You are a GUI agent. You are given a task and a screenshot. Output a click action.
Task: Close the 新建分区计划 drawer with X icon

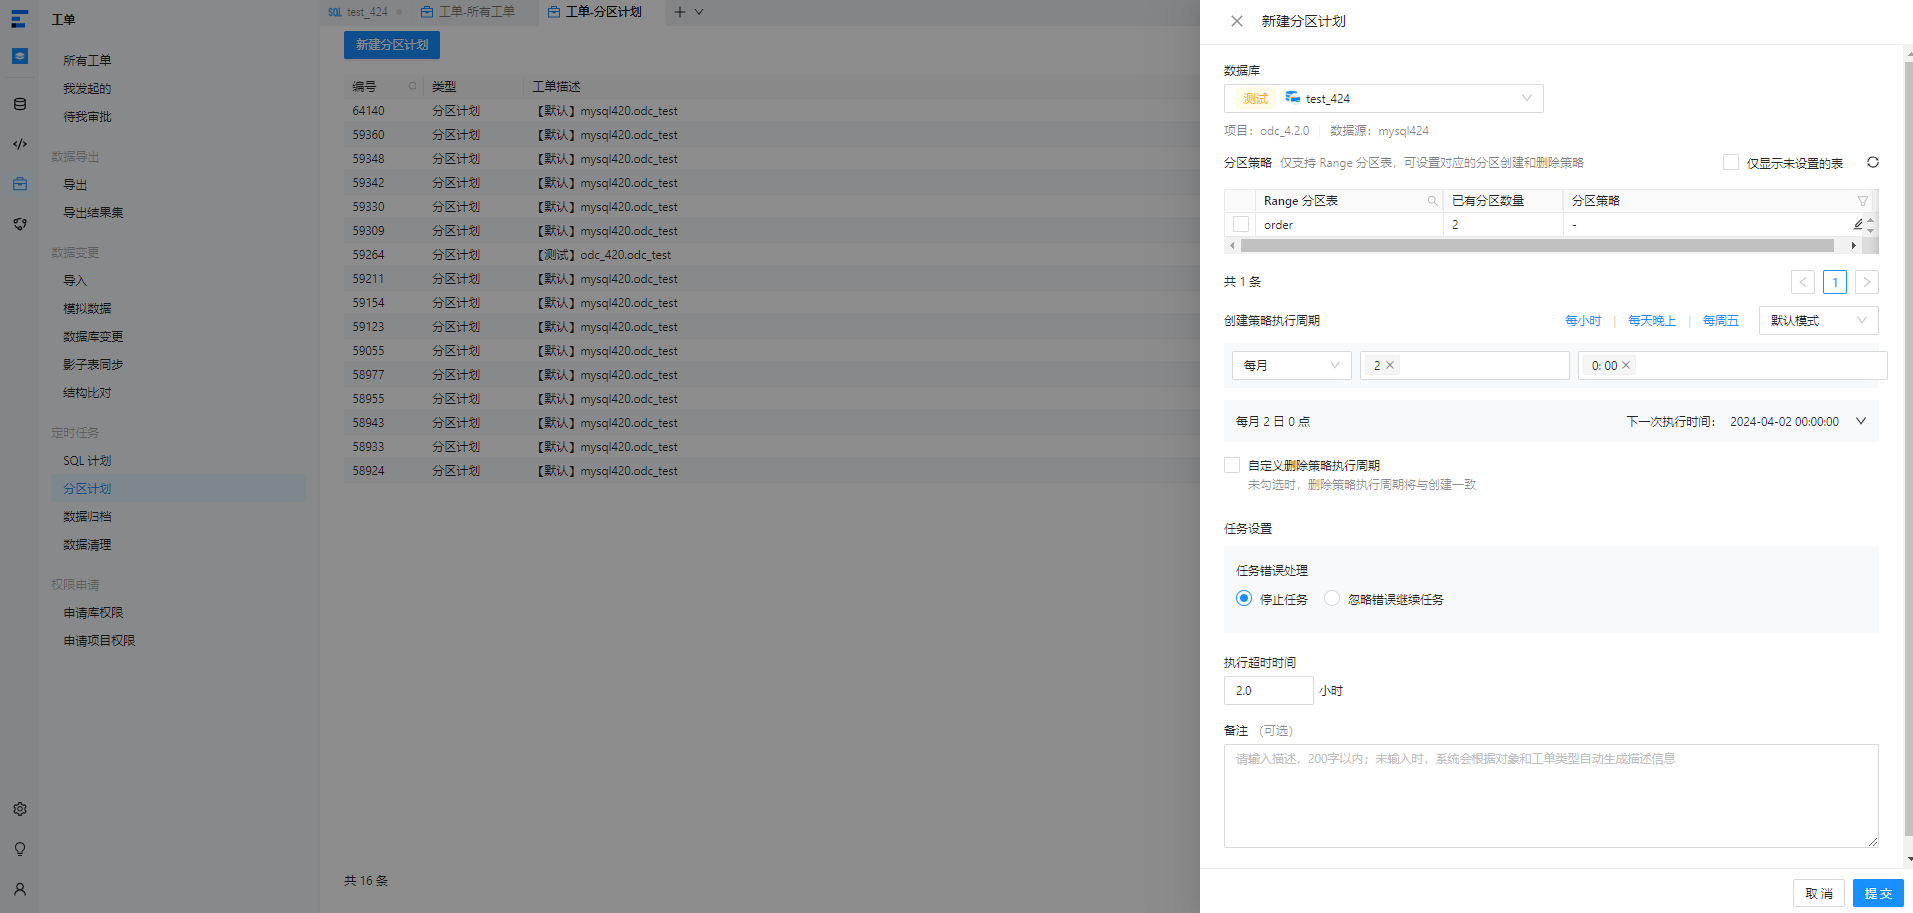[x=1237, y=21]
